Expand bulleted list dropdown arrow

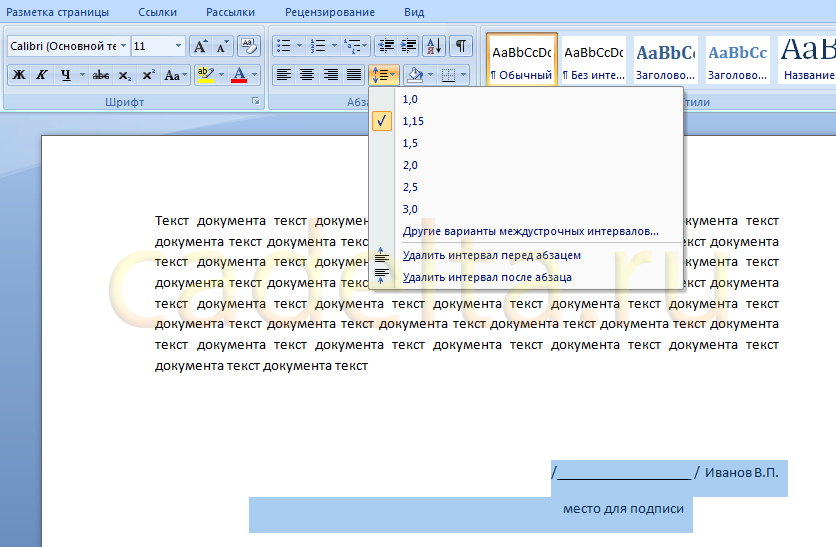(299, 46)
